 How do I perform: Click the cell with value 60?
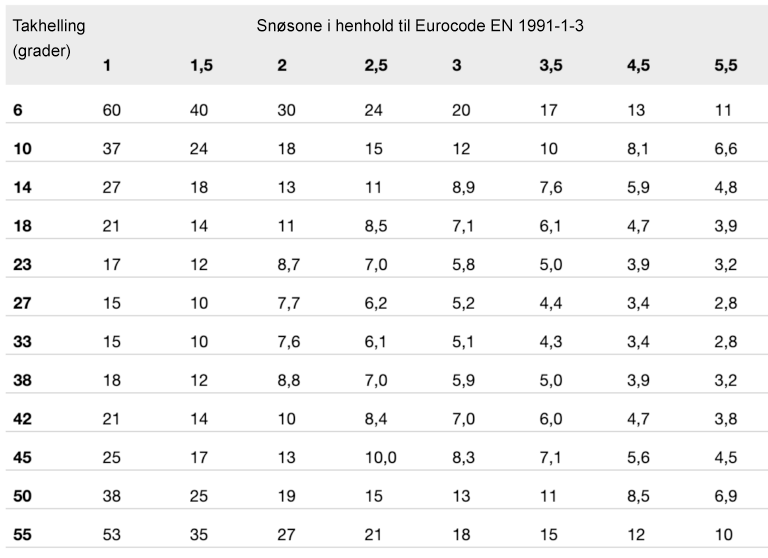coord(112,110)
